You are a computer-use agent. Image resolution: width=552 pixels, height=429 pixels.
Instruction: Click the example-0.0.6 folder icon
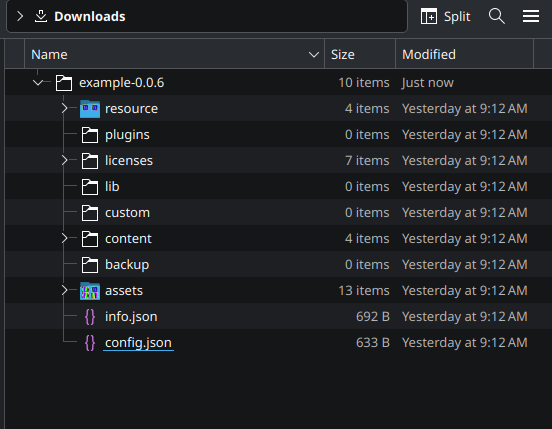tap(64, 83)
